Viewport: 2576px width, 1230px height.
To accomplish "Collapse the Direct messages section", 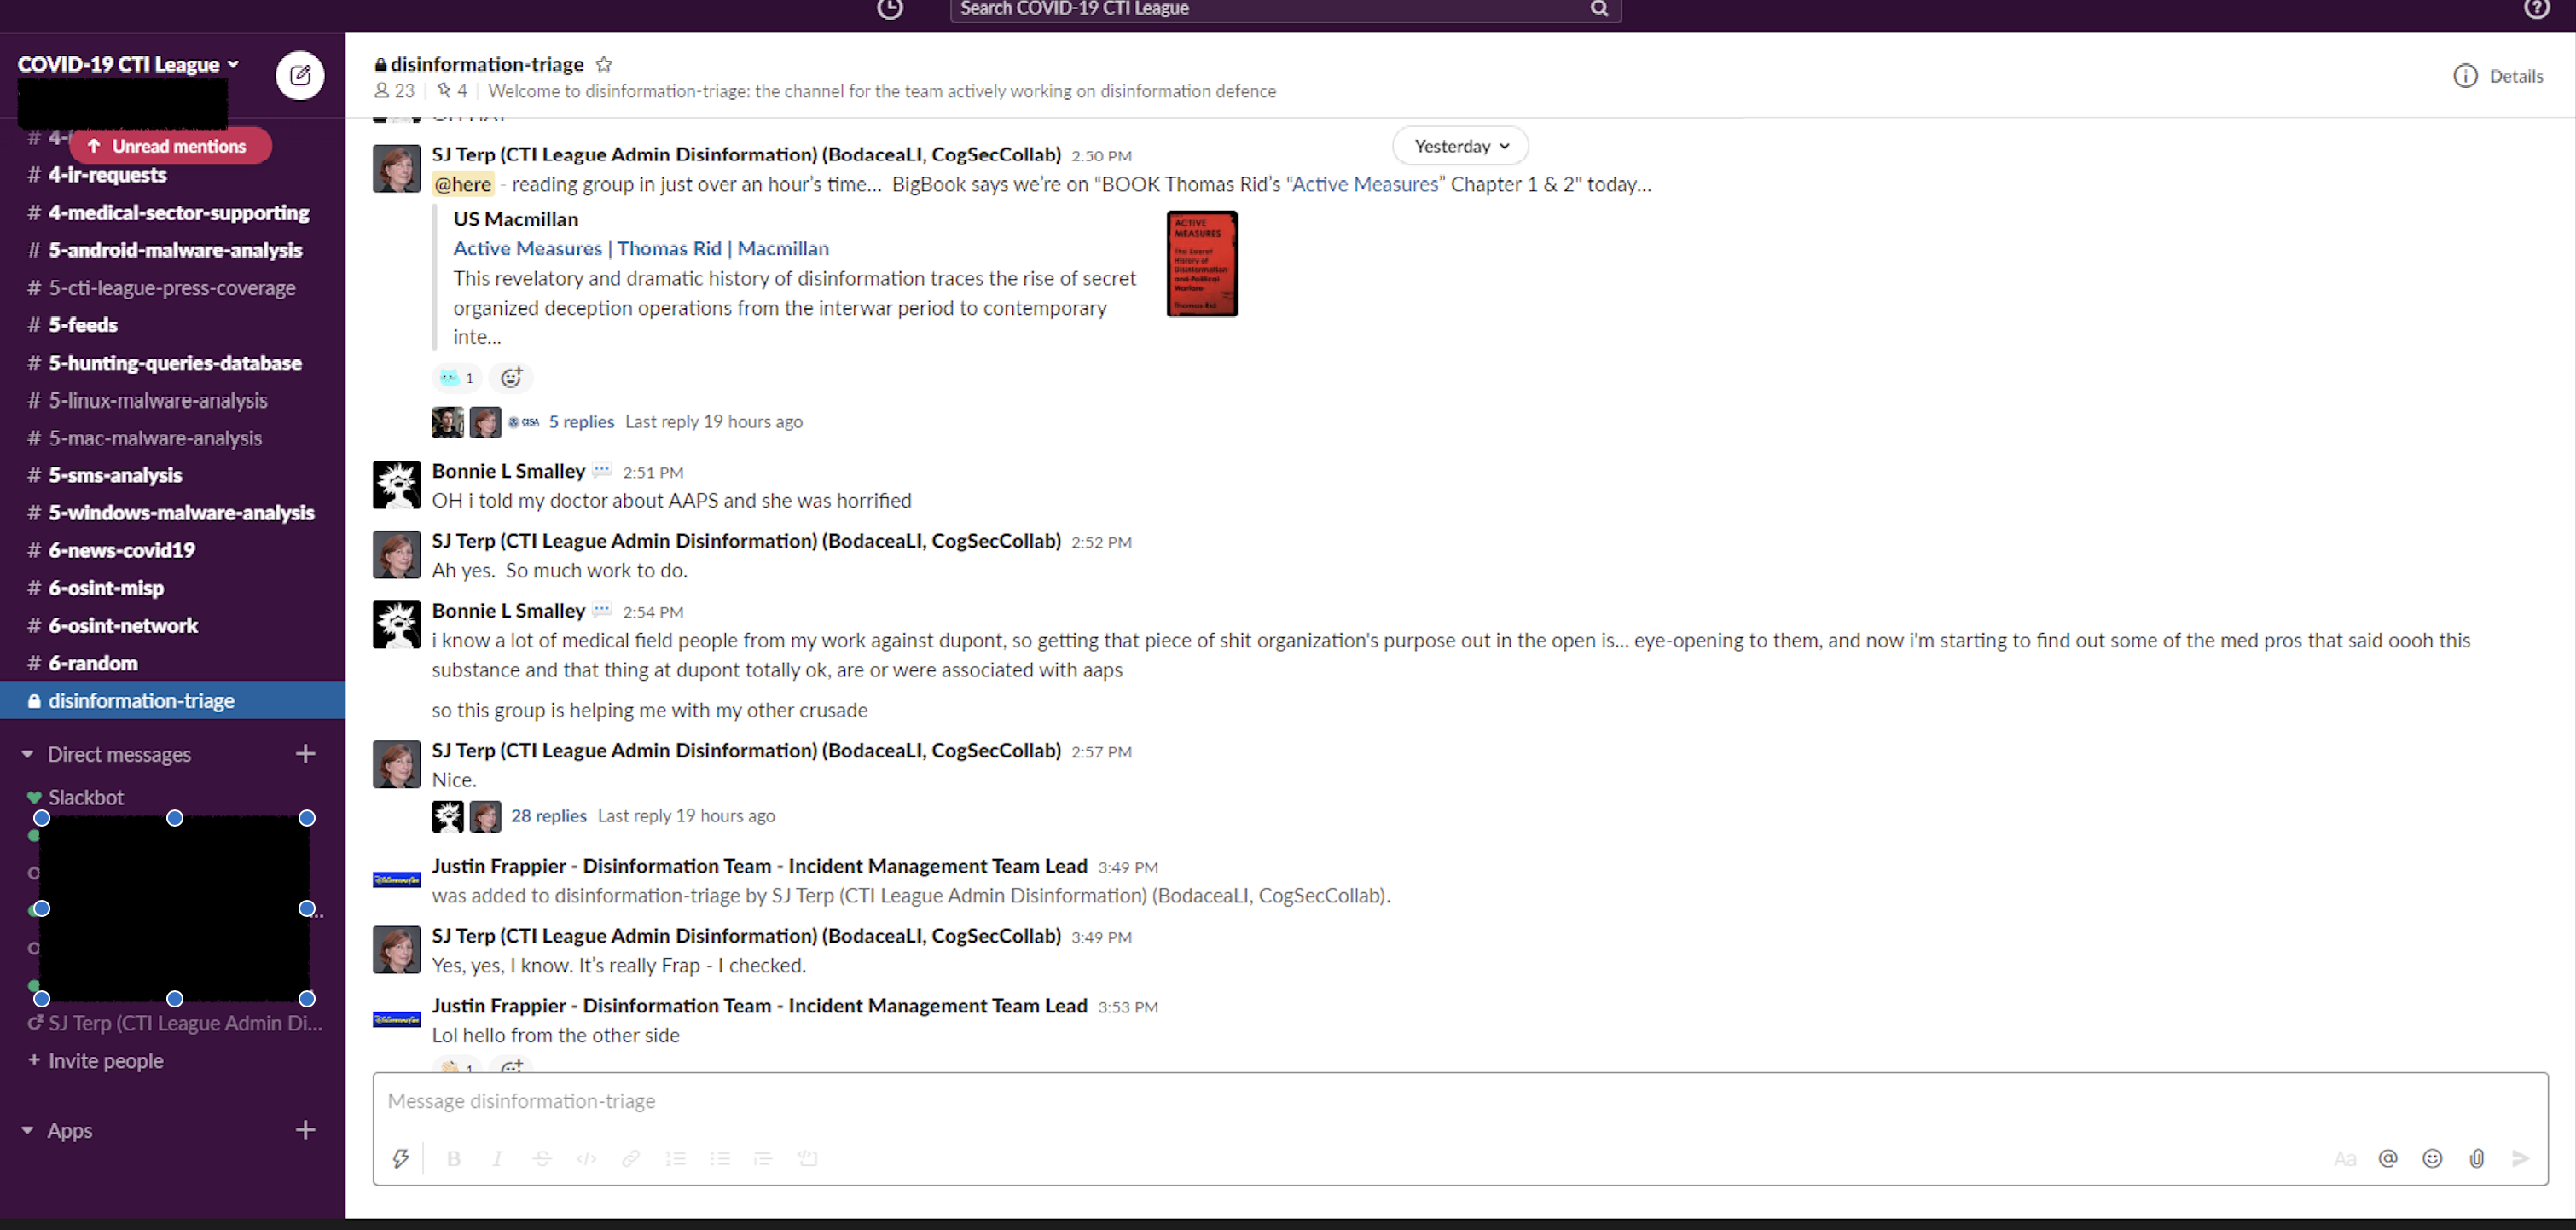I will click(28, 754).
